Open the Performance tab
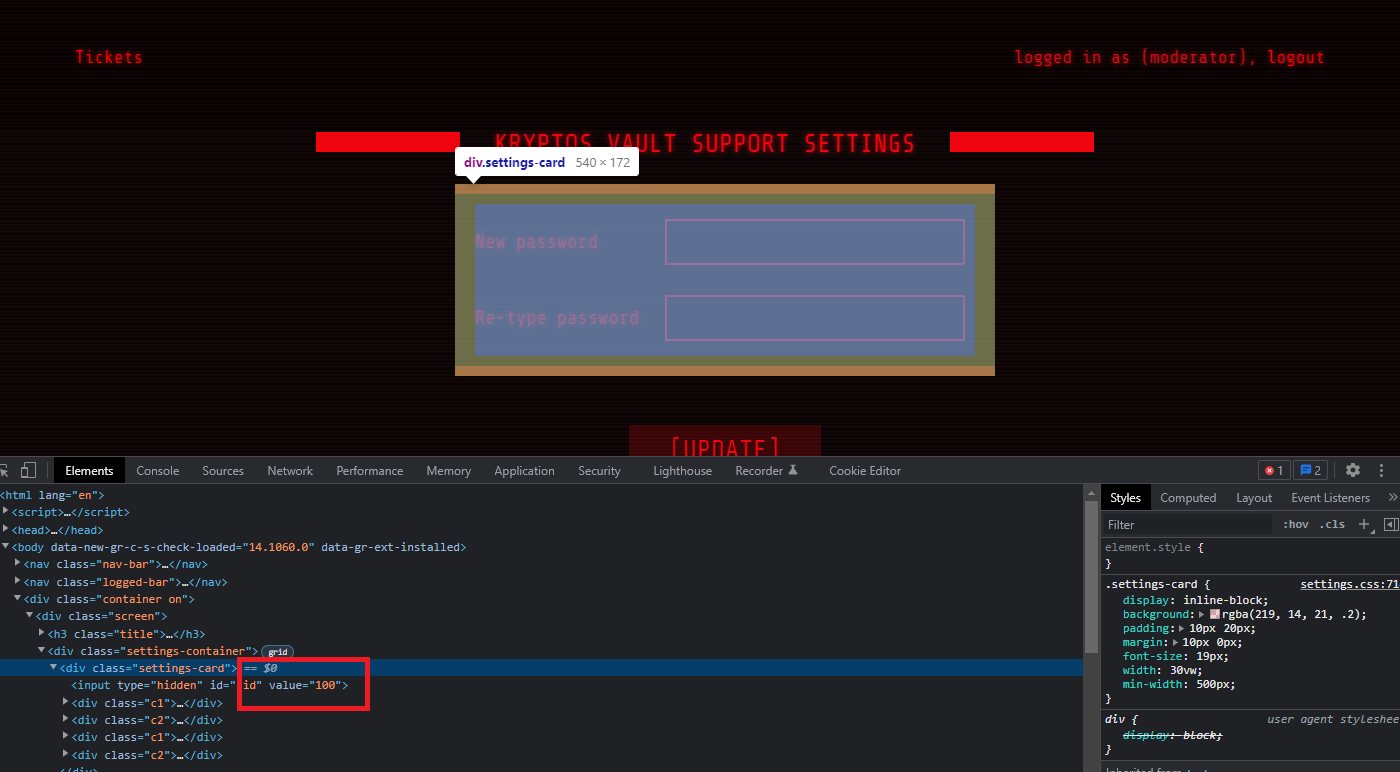 (370, 470)
